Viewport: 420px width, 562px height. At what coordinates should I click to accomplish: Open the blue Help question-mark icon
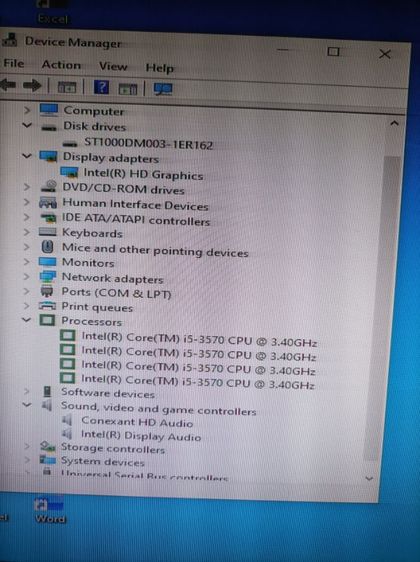pyautogui.click(x=101, y=87)
